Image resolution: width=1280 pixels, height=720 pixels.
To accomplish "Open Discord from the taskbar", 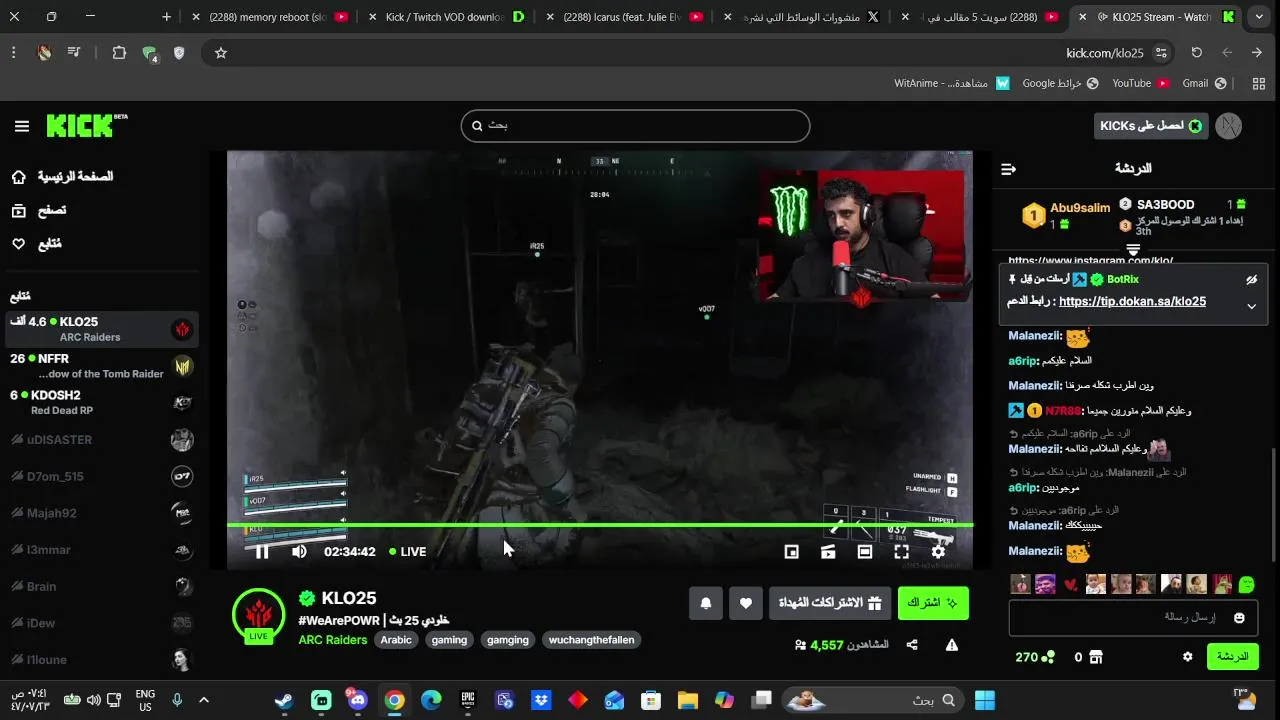I will pyautogui.click(x=357, y=700).
